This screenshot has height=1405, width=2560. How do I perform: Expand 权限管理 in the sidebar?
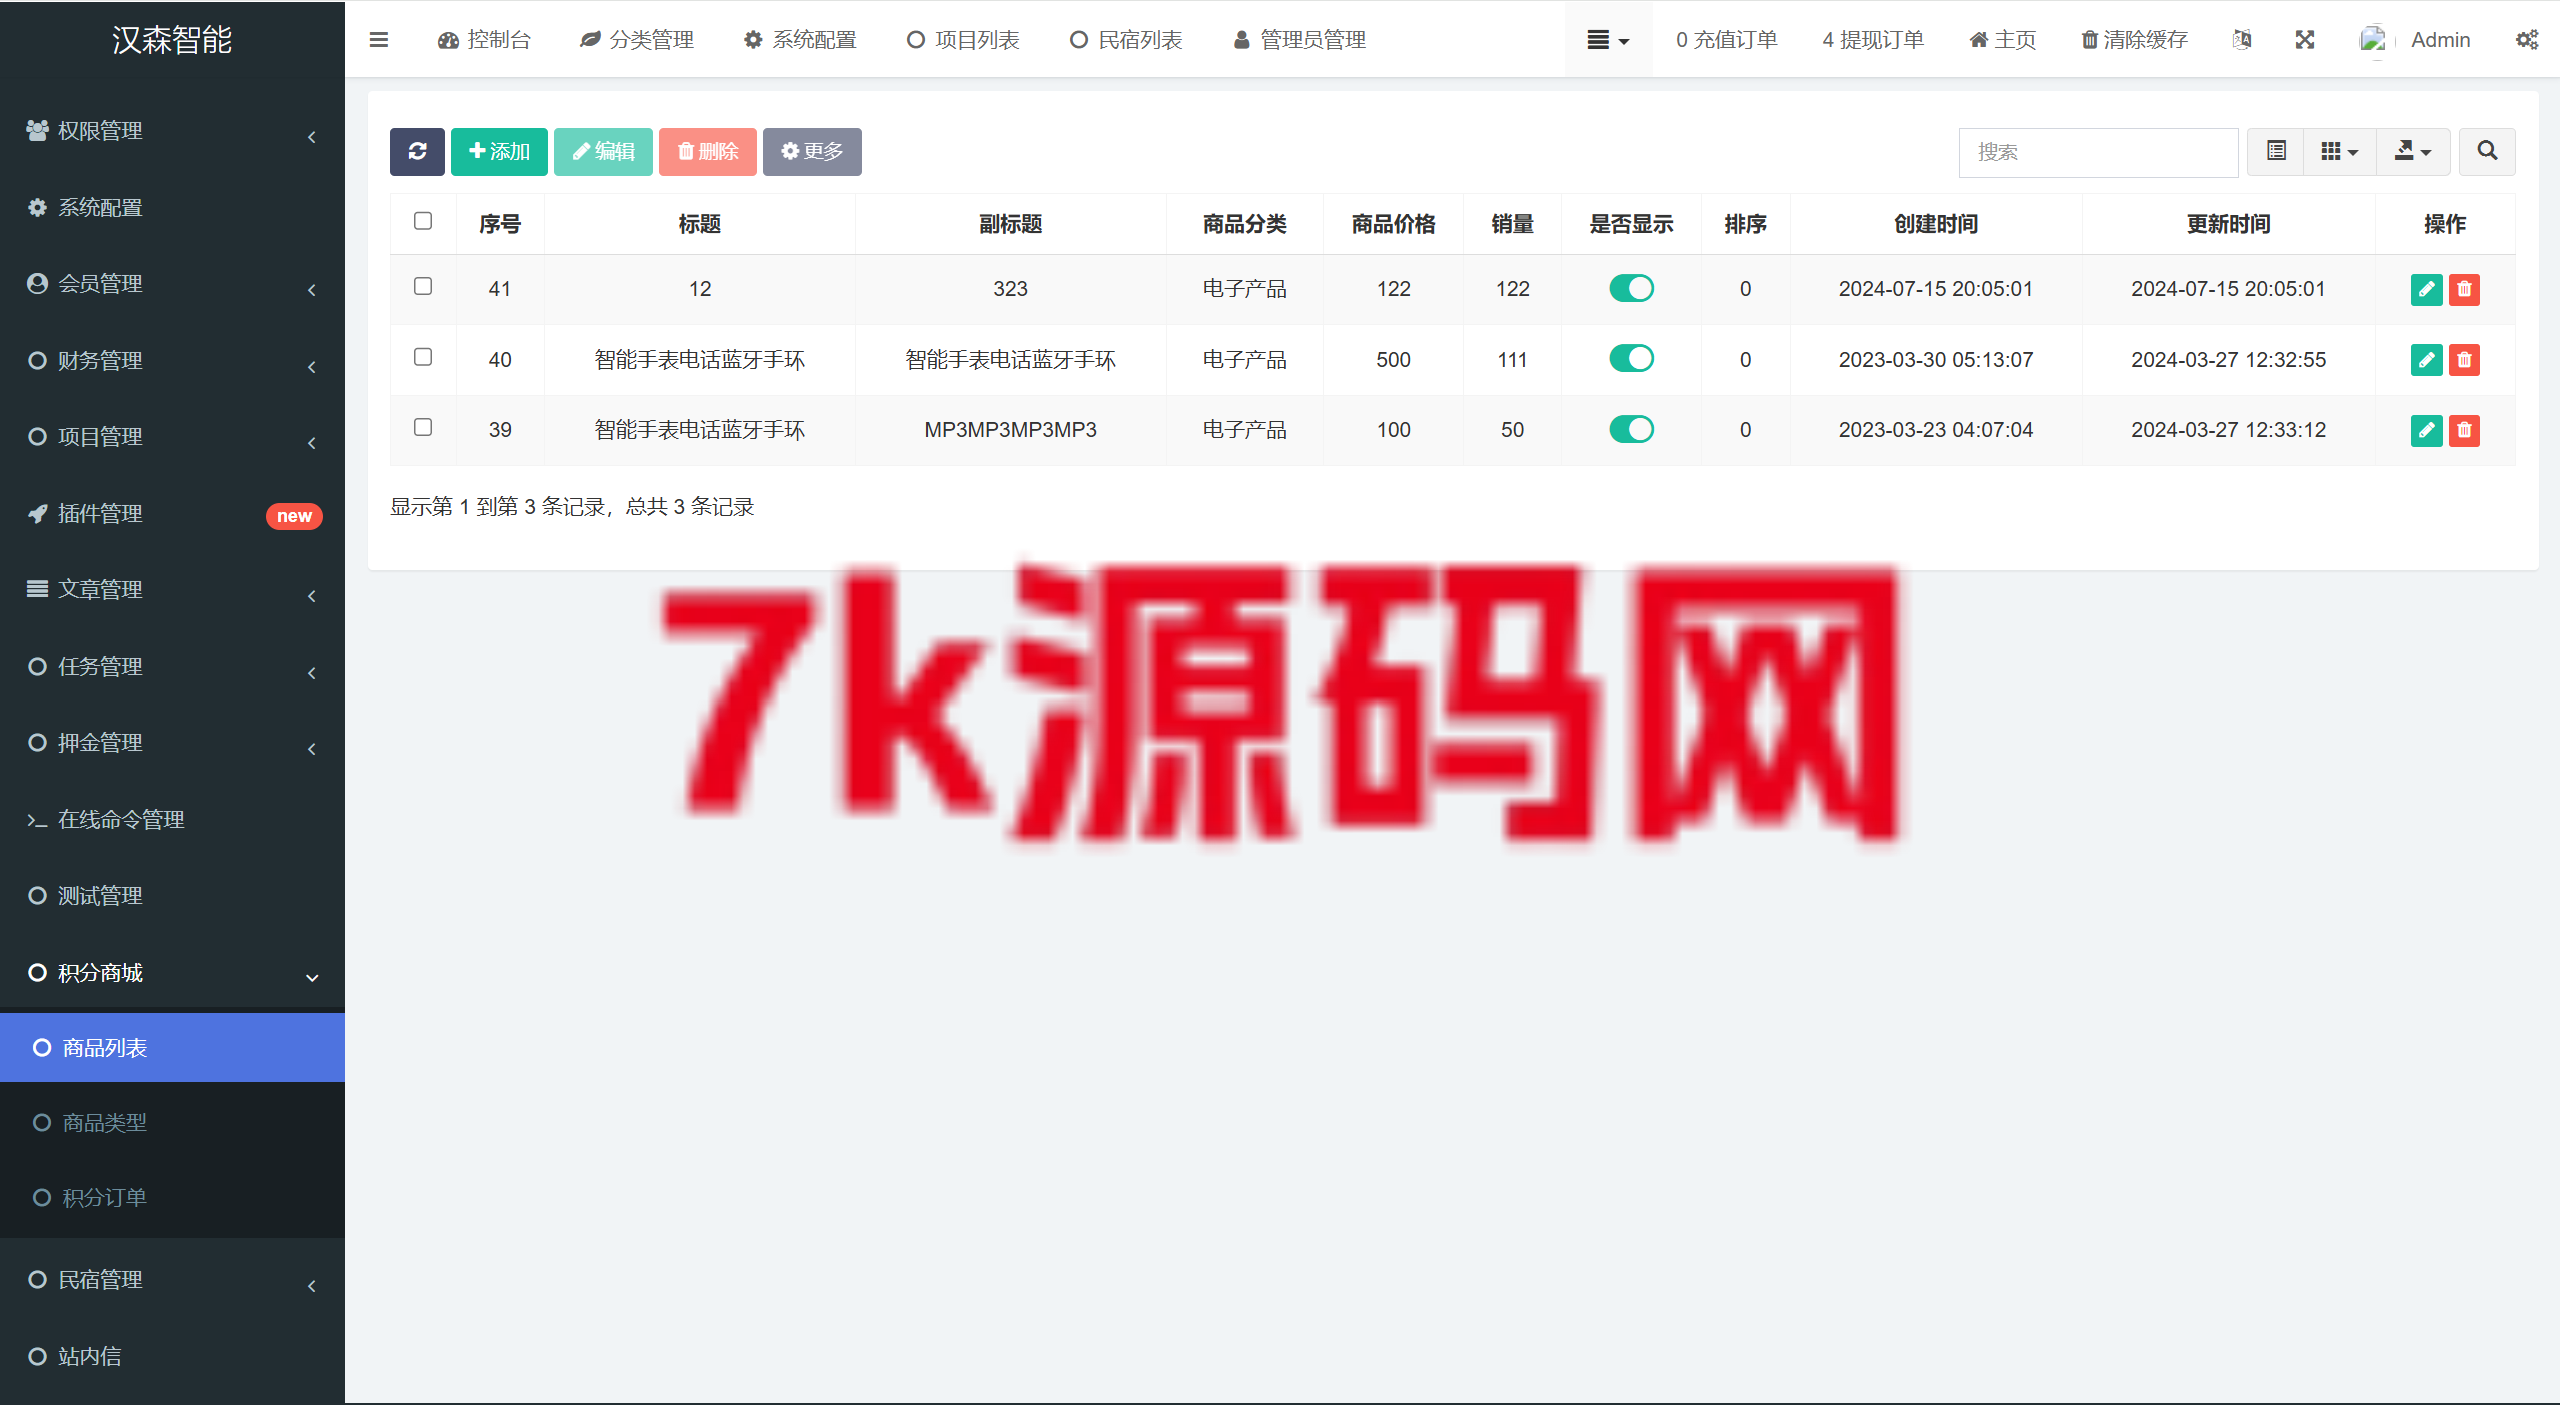pos(172,131)
